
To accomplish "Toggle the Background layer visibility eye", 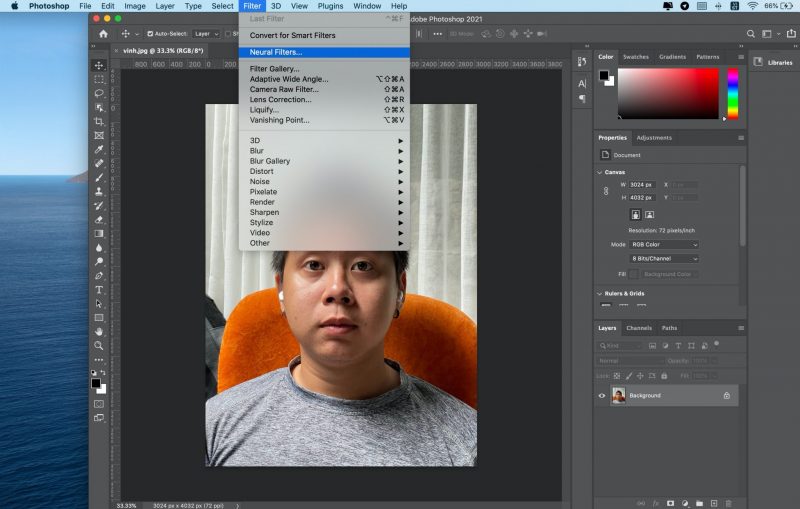I will pos(602,396).
